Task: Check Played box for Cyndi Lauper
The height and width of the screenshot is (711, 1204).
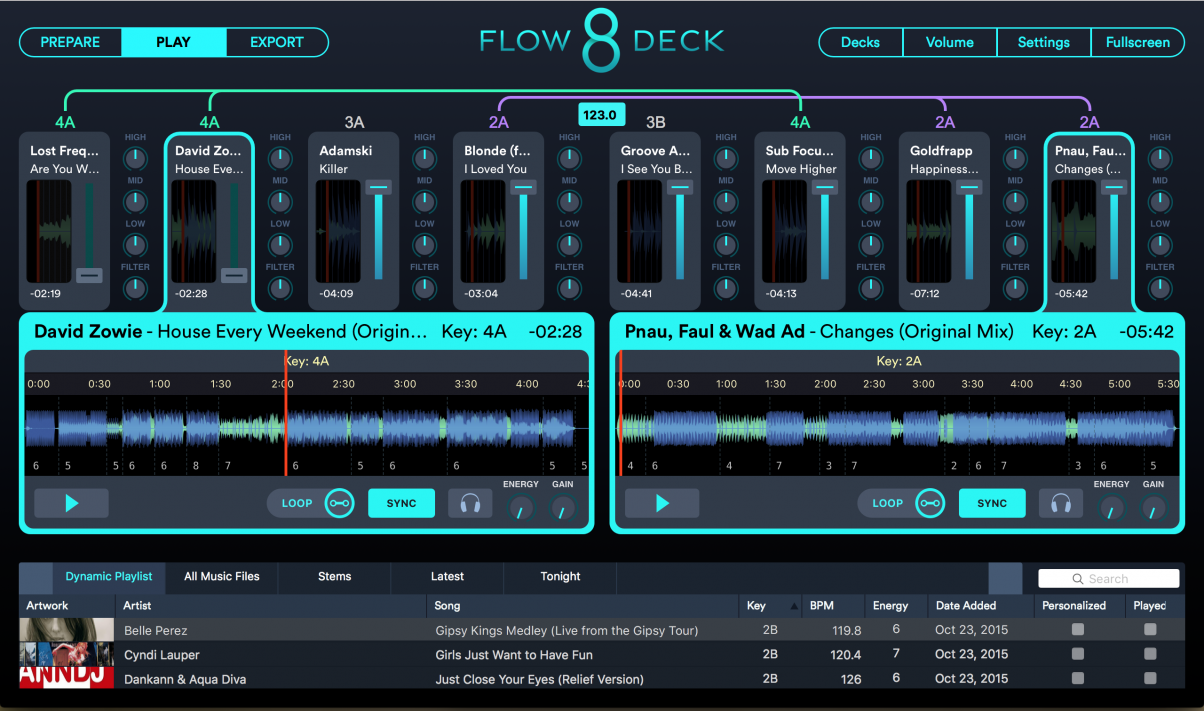Action: pyautogui.click(x=1150, y=654)
